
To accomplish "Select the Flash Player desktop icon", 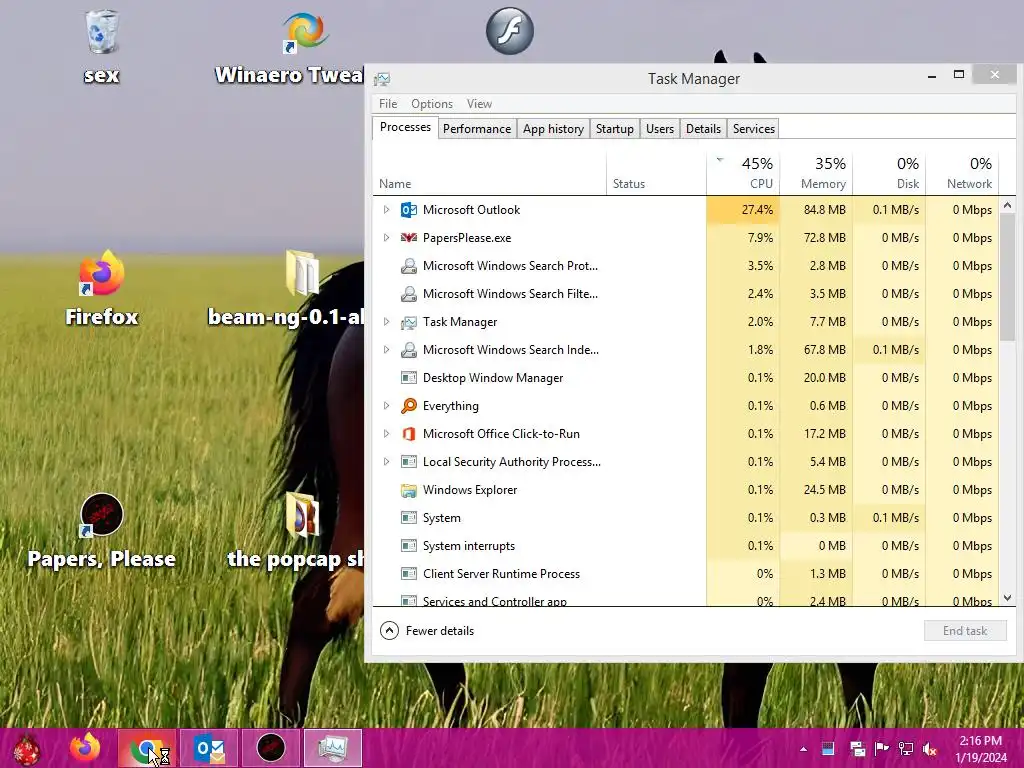I will [x=509, y=31].
